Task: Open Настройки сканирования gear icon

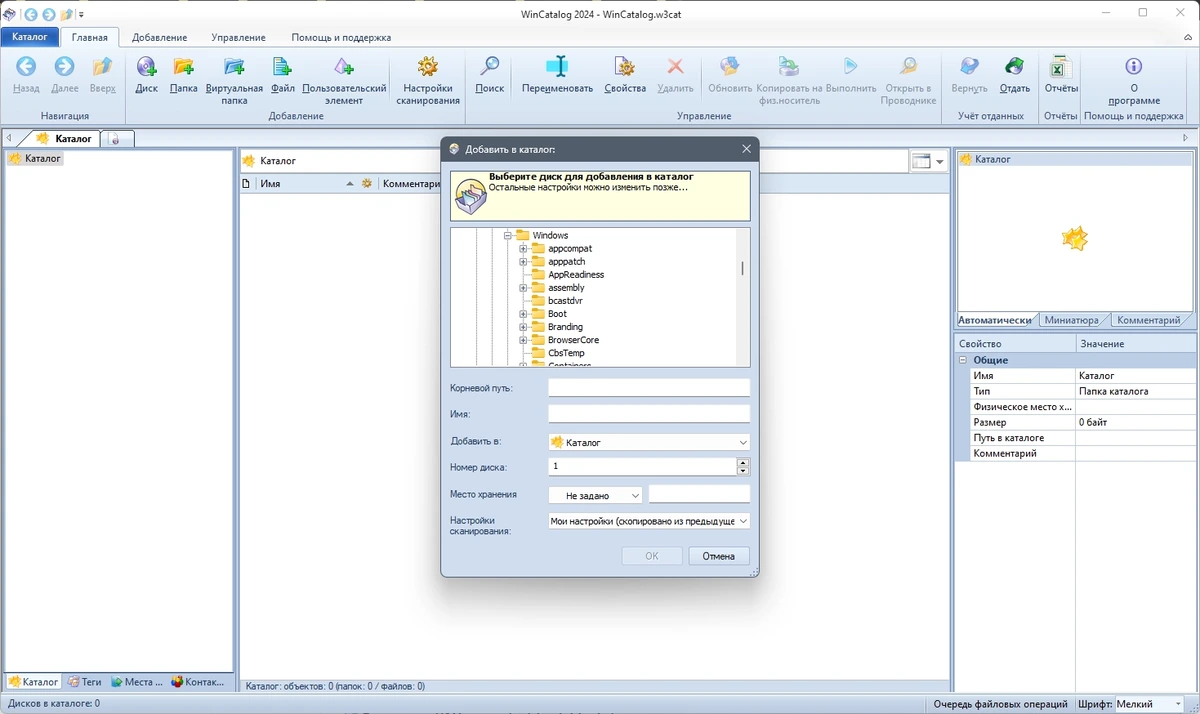Action: (x=428, y=67)
